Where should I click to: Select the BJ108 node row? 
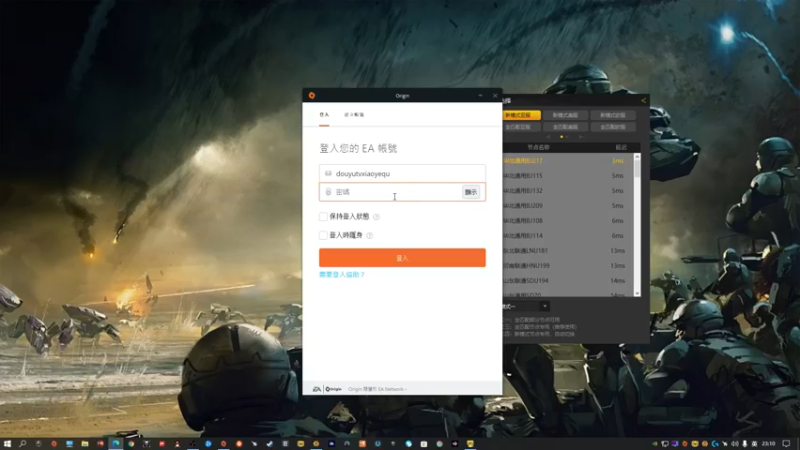(568, 220)
